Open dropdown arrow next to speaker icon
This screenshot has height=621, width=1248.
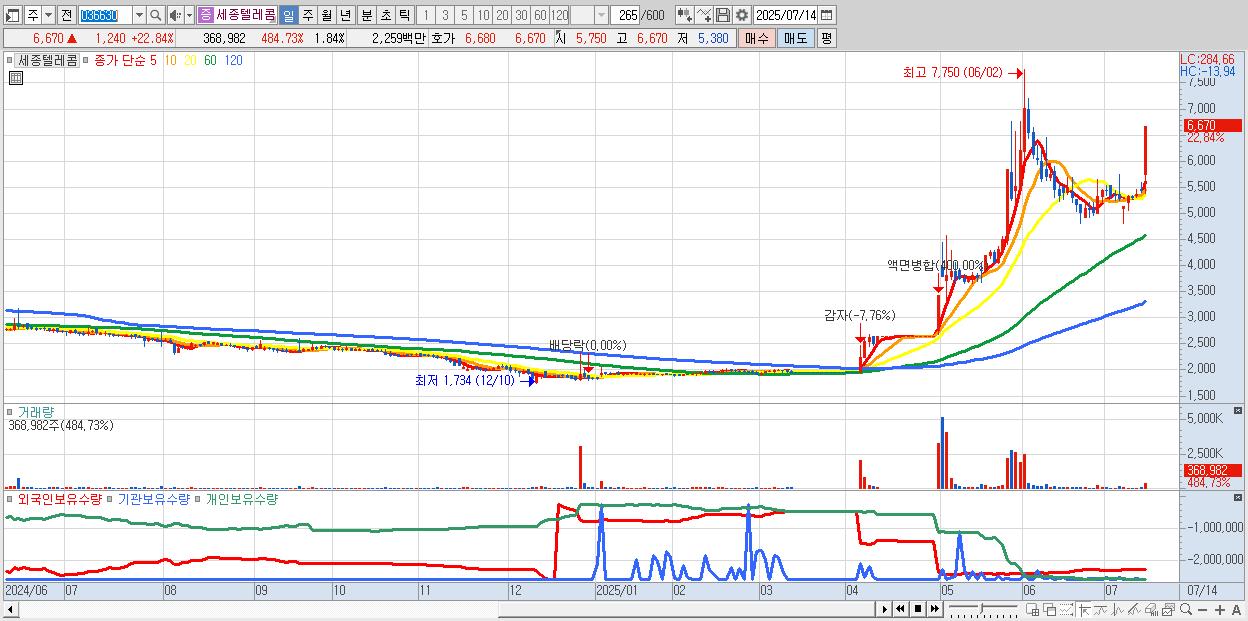pos(189,15)
